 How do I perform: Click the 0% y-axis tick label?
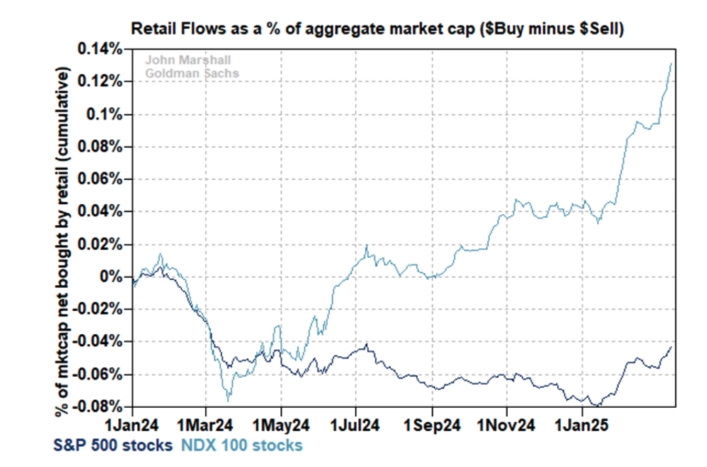114,277
